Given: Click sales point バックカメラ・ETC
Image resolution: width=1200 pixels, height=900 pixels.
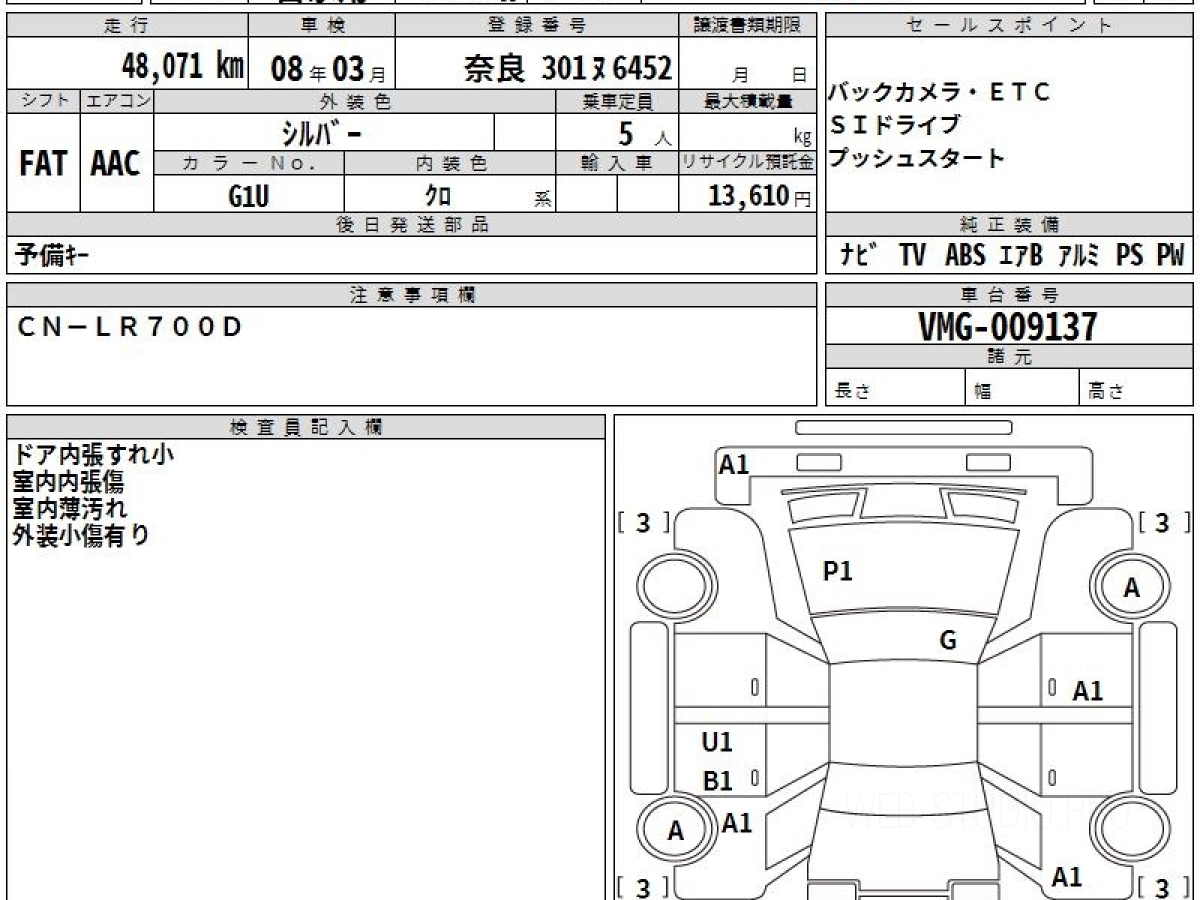Looking at the screenshot, I should coord(940,93).
